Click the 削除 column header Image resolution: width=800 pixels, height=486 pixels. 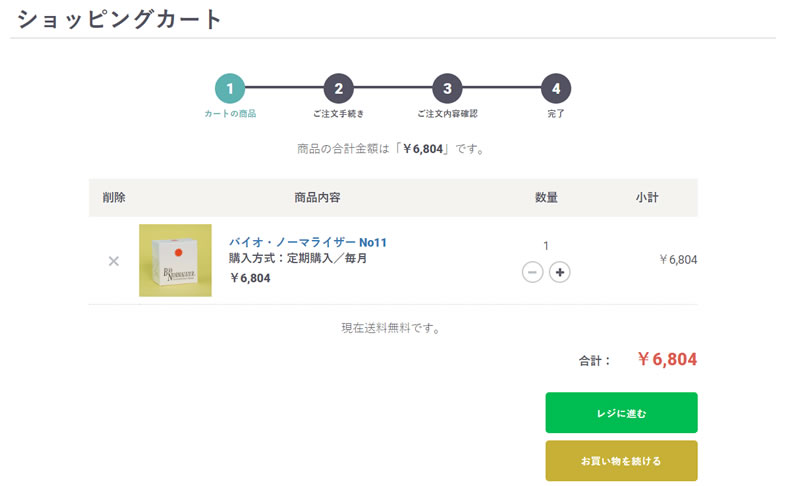[x=114, y=198]
